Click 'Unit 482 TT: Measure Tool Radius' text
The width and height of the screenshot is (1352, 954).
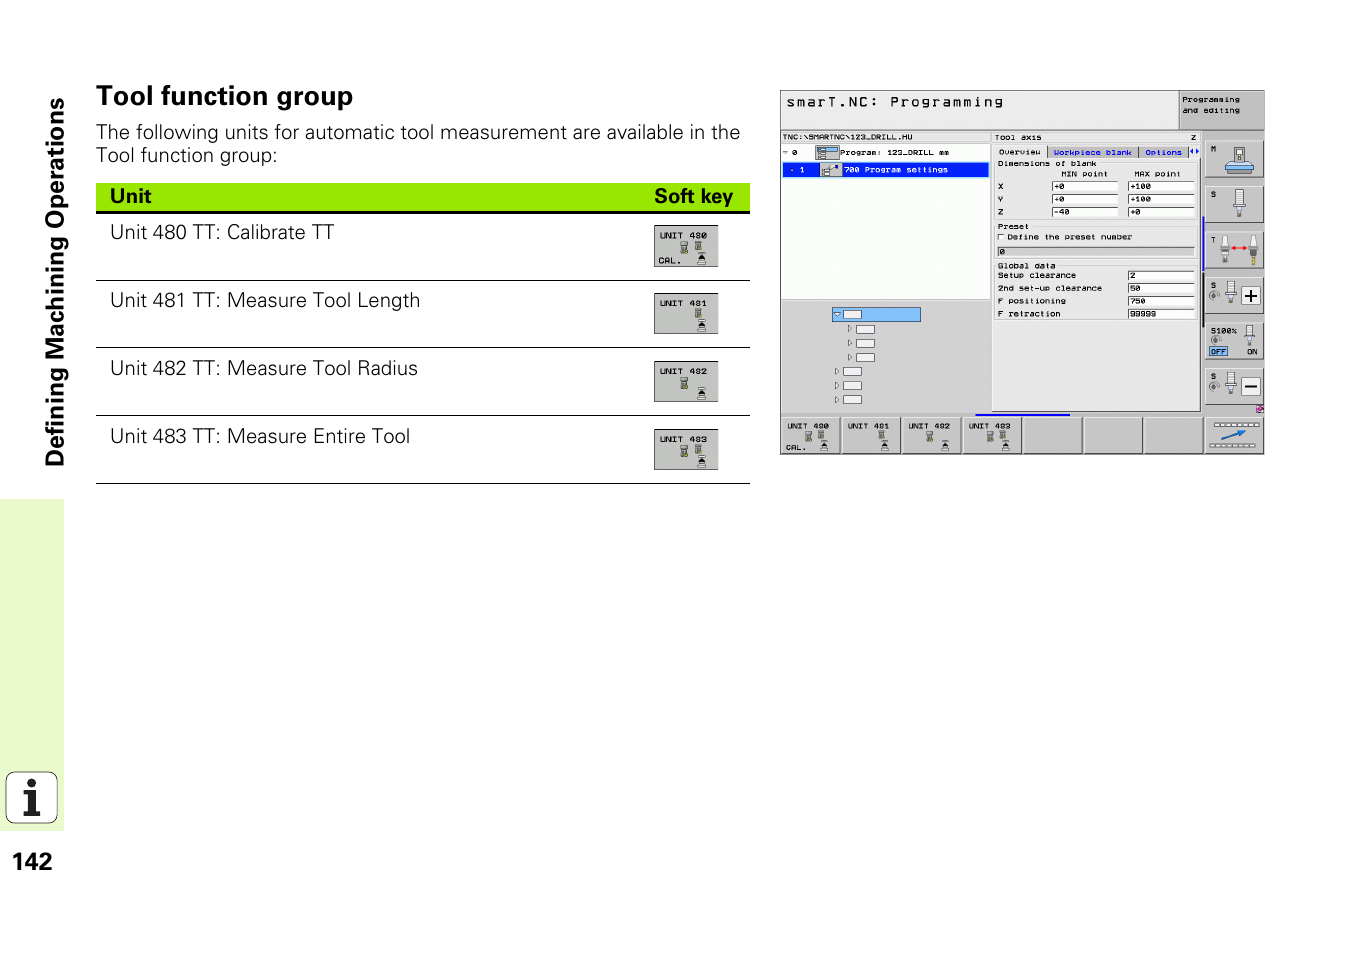click(x=264, y=369)
